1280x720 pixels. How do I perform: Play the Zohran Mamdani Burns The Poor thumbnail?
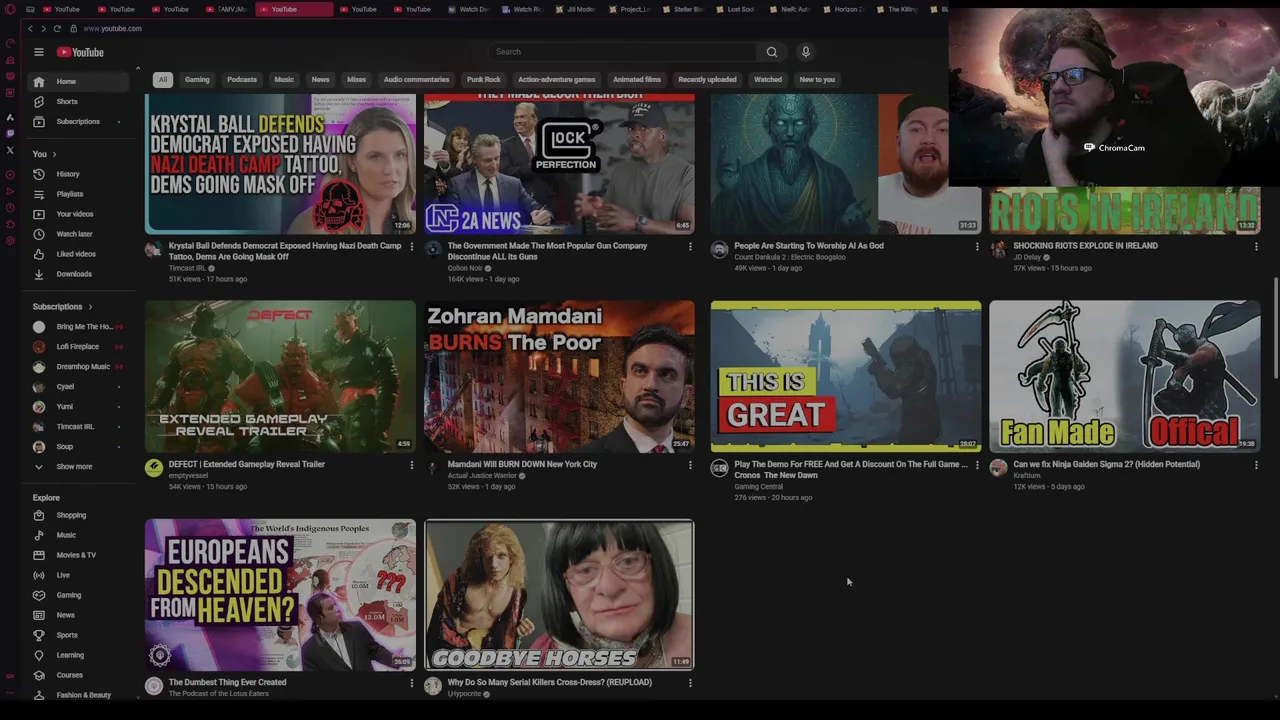tap(559, 377)
